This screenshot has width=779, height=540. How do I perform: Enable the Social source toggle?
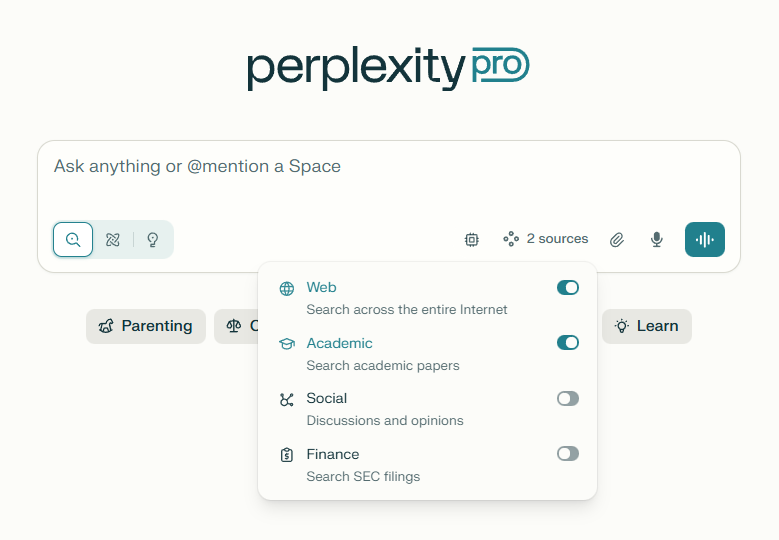click(568, 399)
